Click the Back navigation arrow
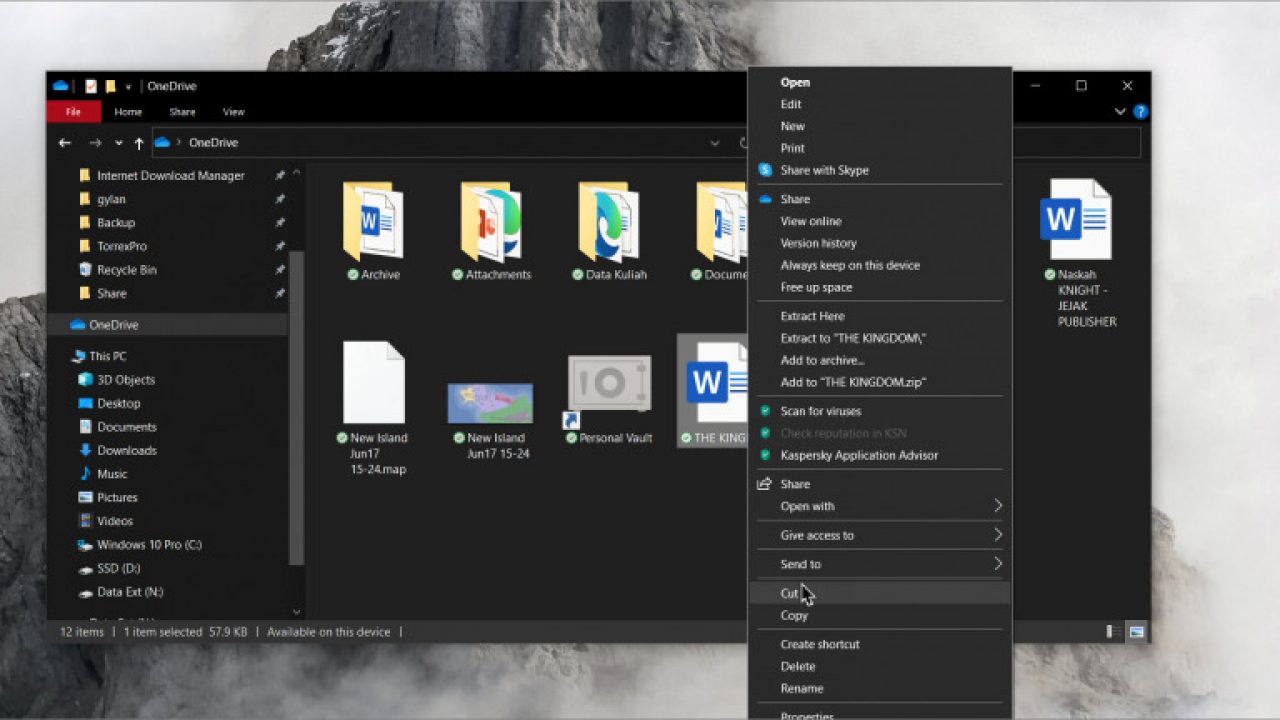Image resolution: width=1280 pixels, height=720 pixels. point(65,143)
